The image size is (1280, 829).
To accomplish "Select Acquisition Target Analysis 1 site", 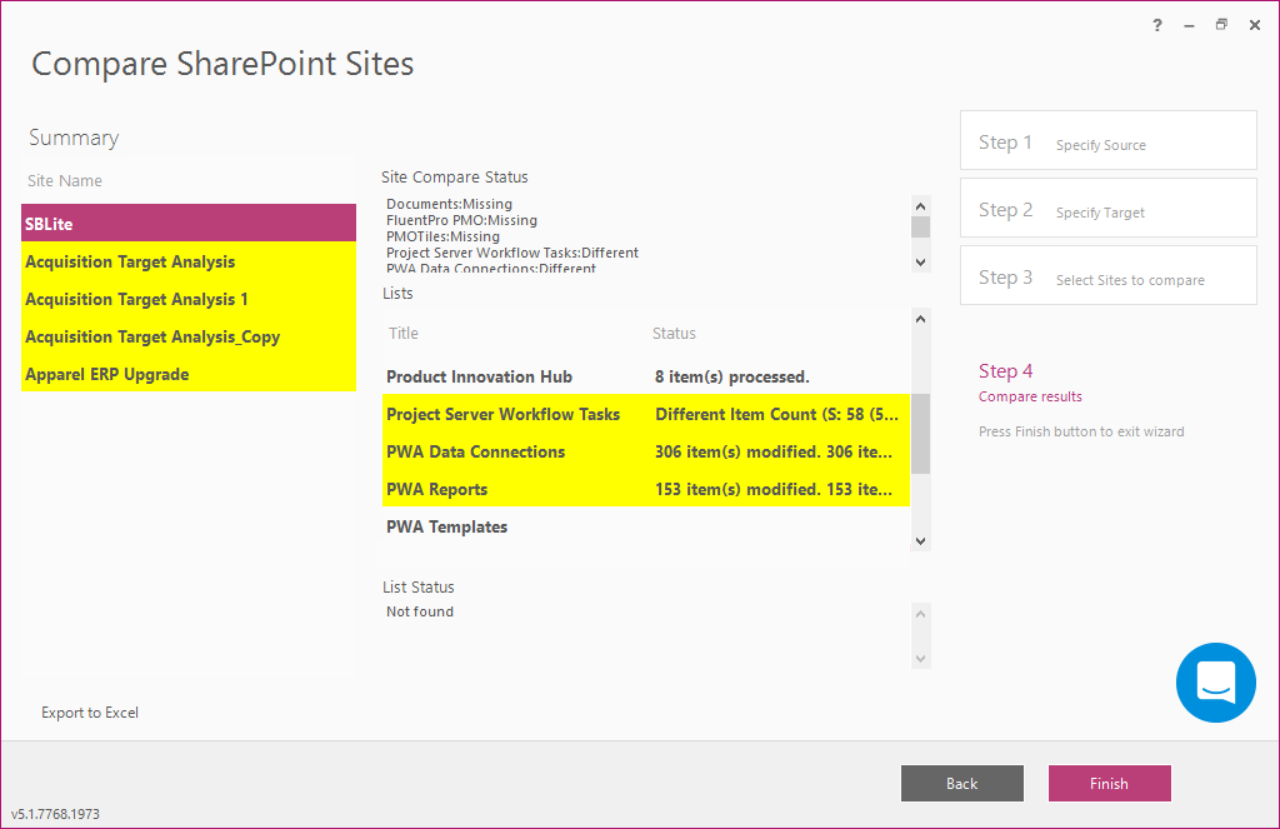I will (188, 299).
